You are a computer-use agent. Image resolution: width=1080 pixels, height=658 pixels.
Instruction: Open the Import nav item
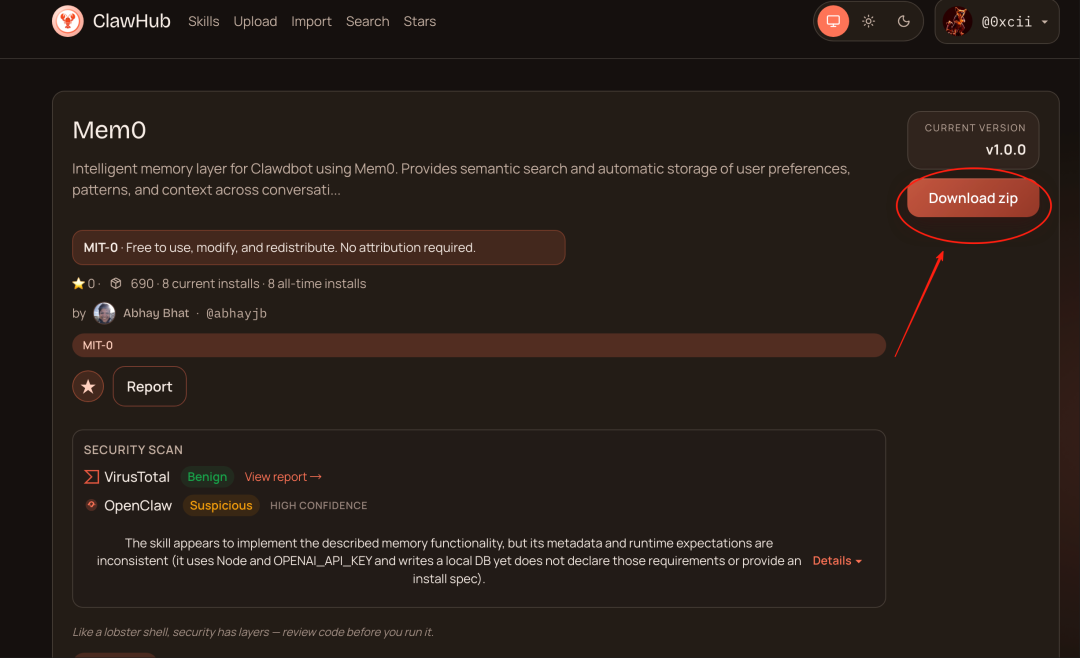coord(311,21)
